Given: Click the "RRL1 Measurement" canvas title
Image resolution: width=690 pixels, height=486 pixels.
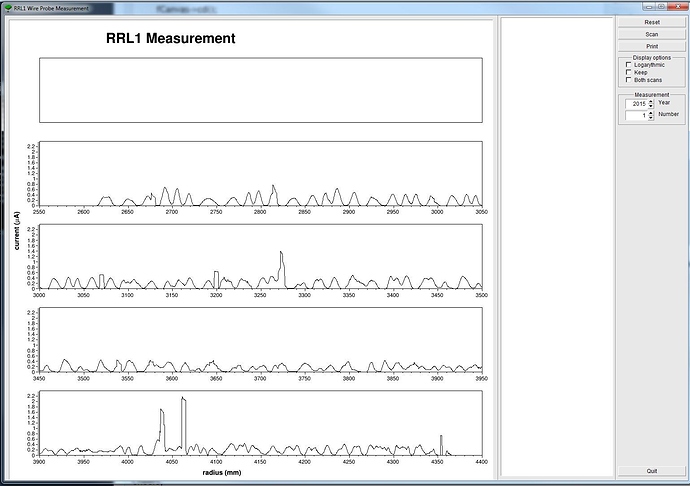Looking at the screenshot, I should 170,40.
